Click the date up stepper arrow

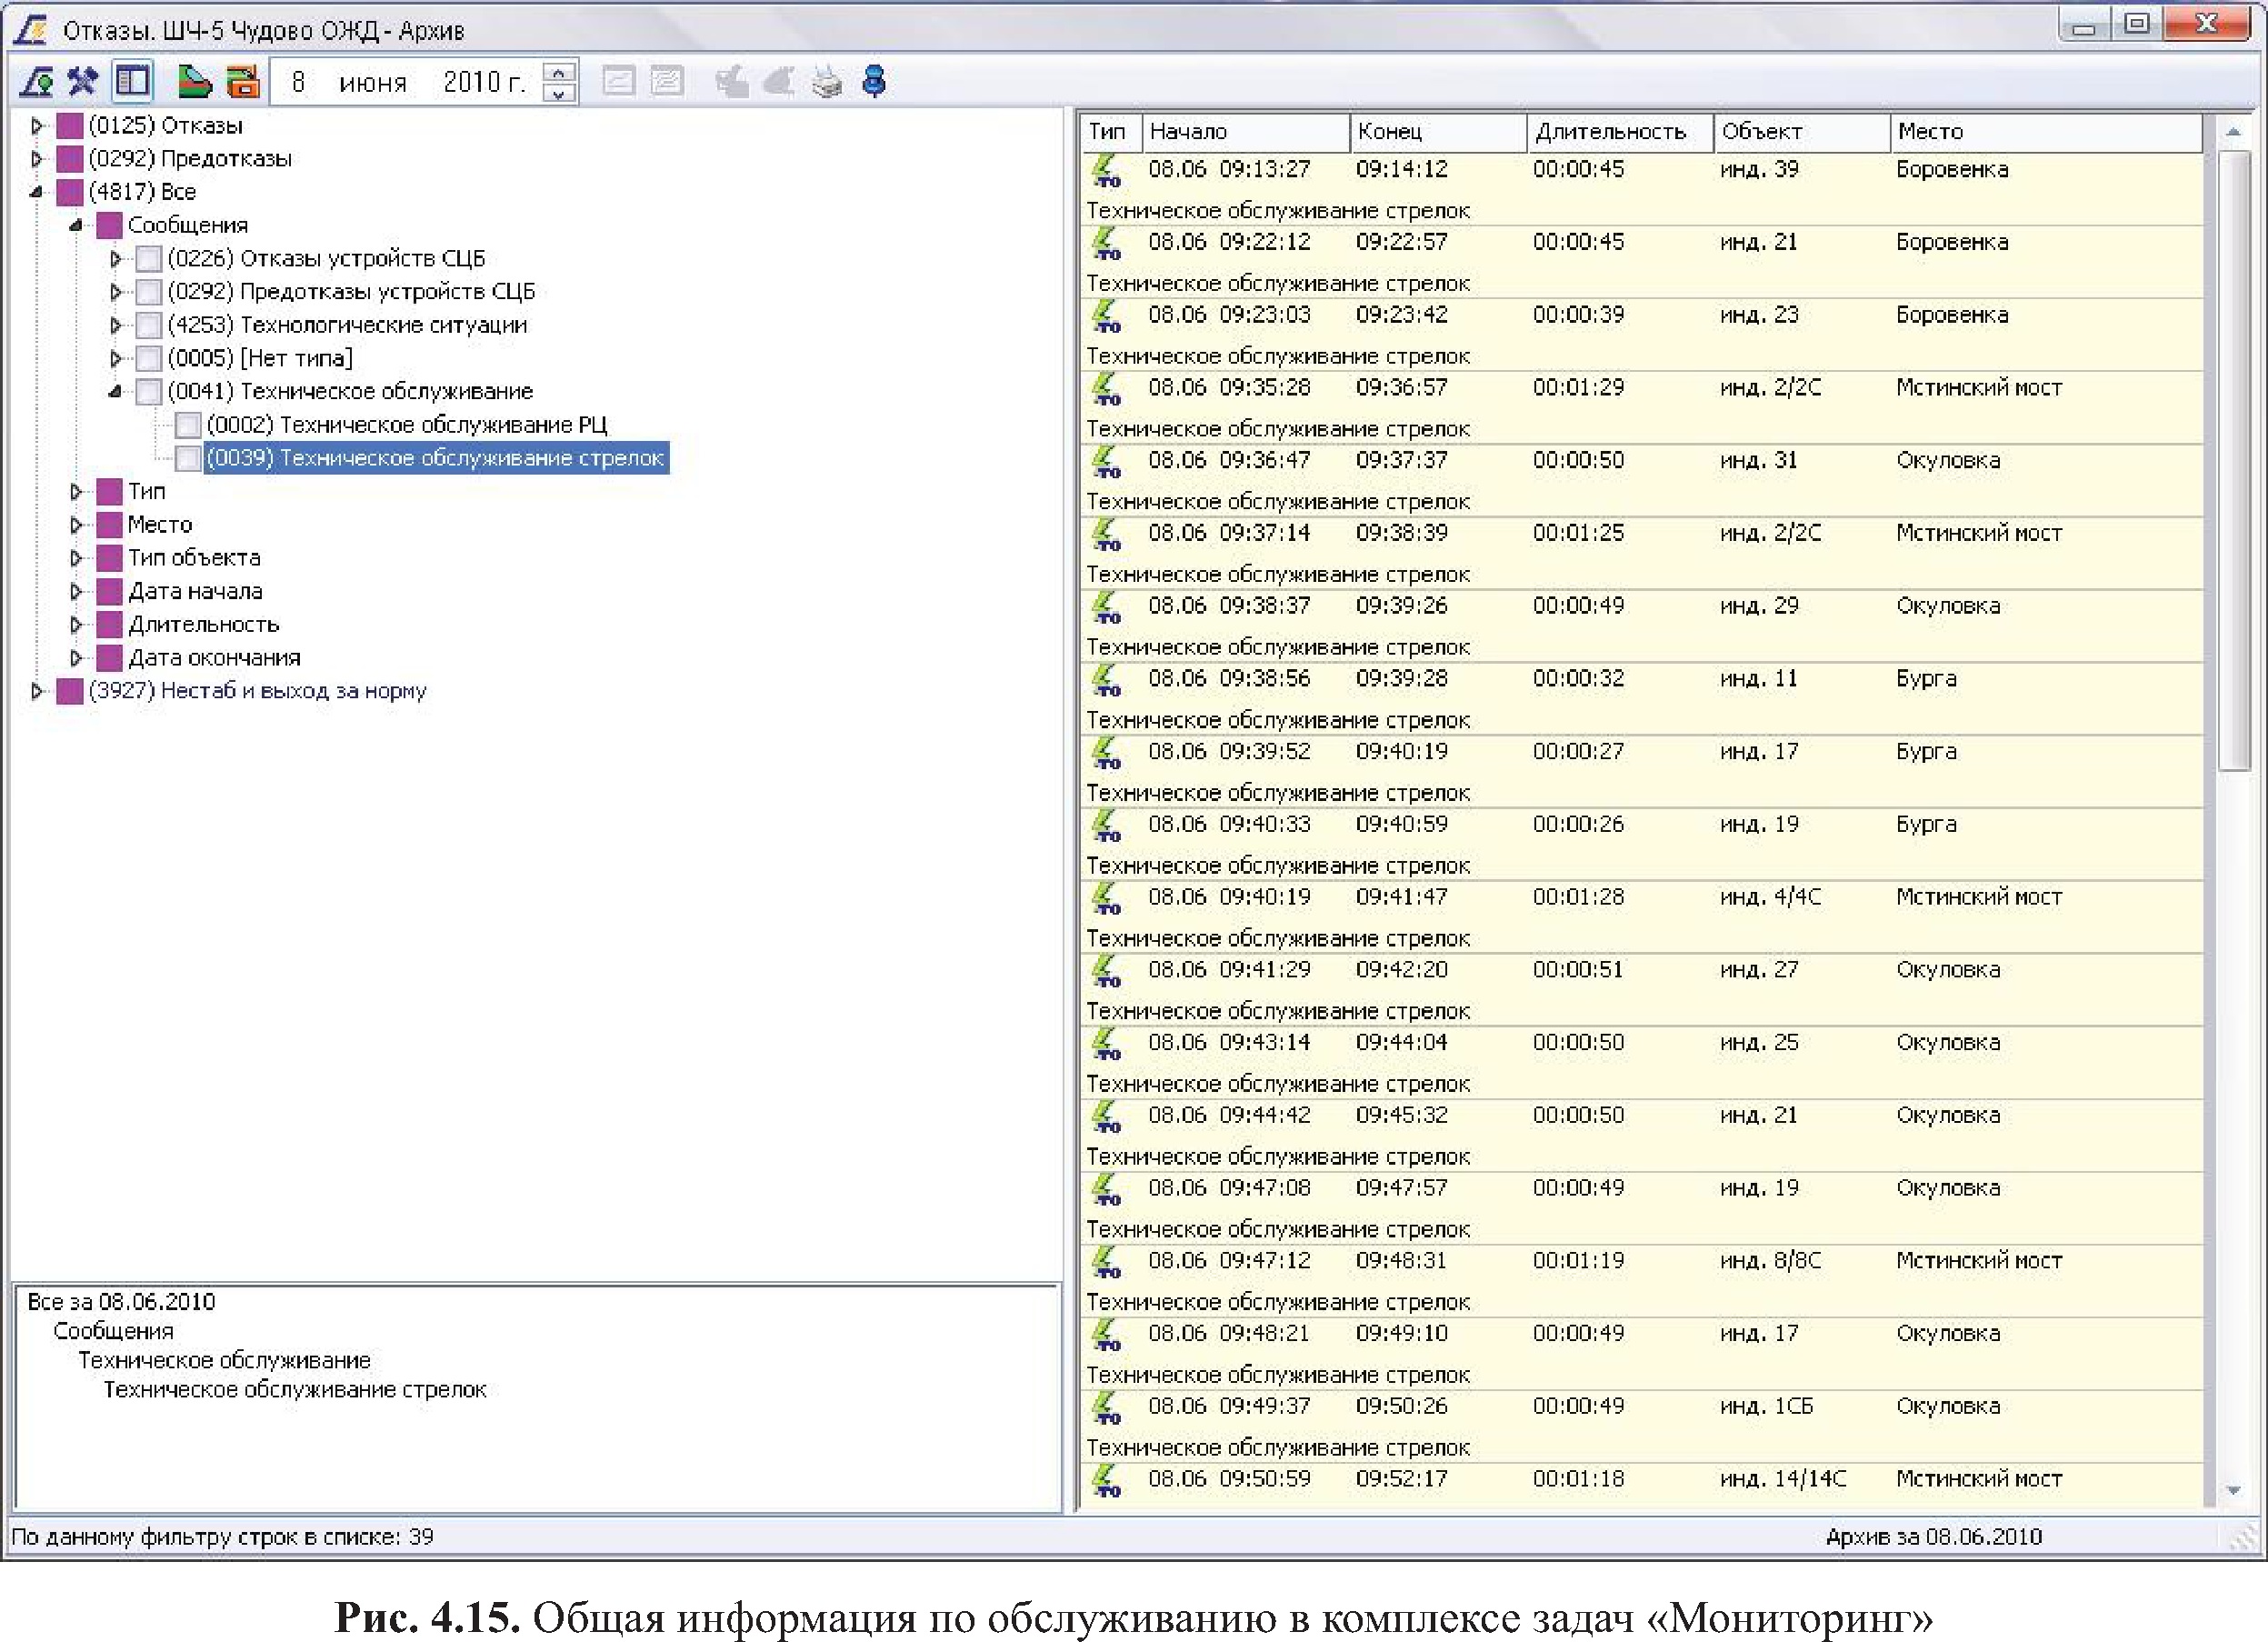[x=559, y=72]
